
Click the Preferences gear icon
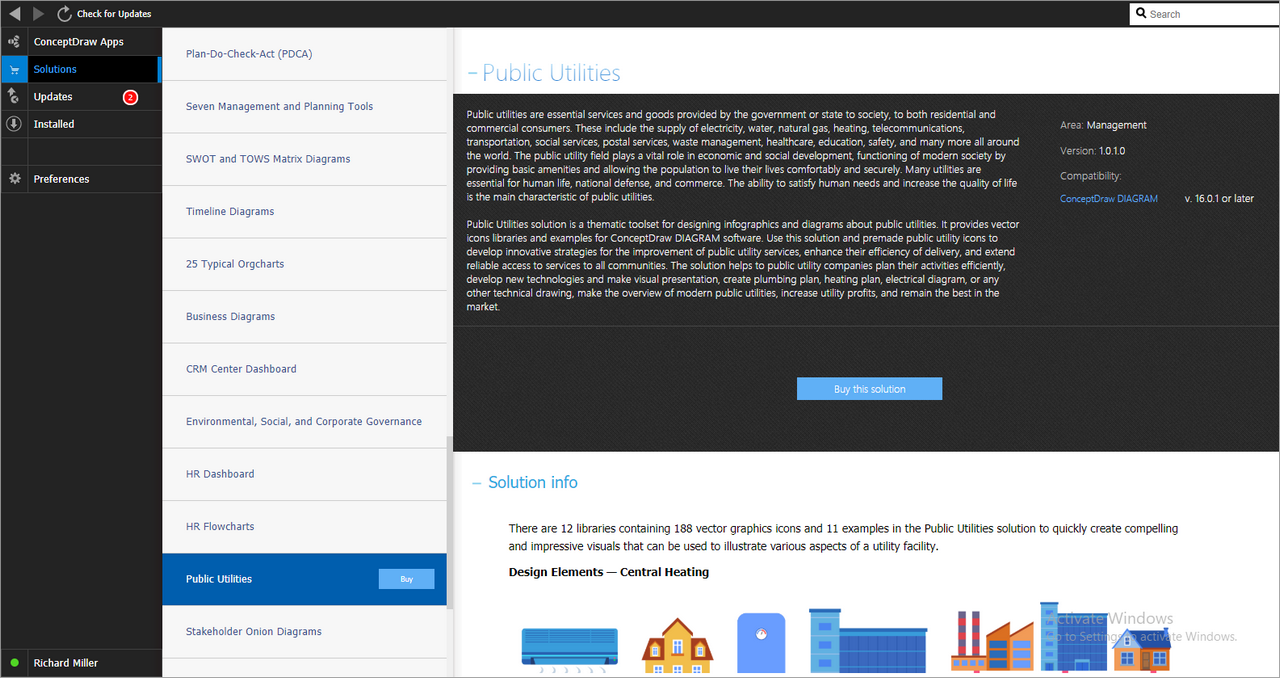(x=14, y=179)
